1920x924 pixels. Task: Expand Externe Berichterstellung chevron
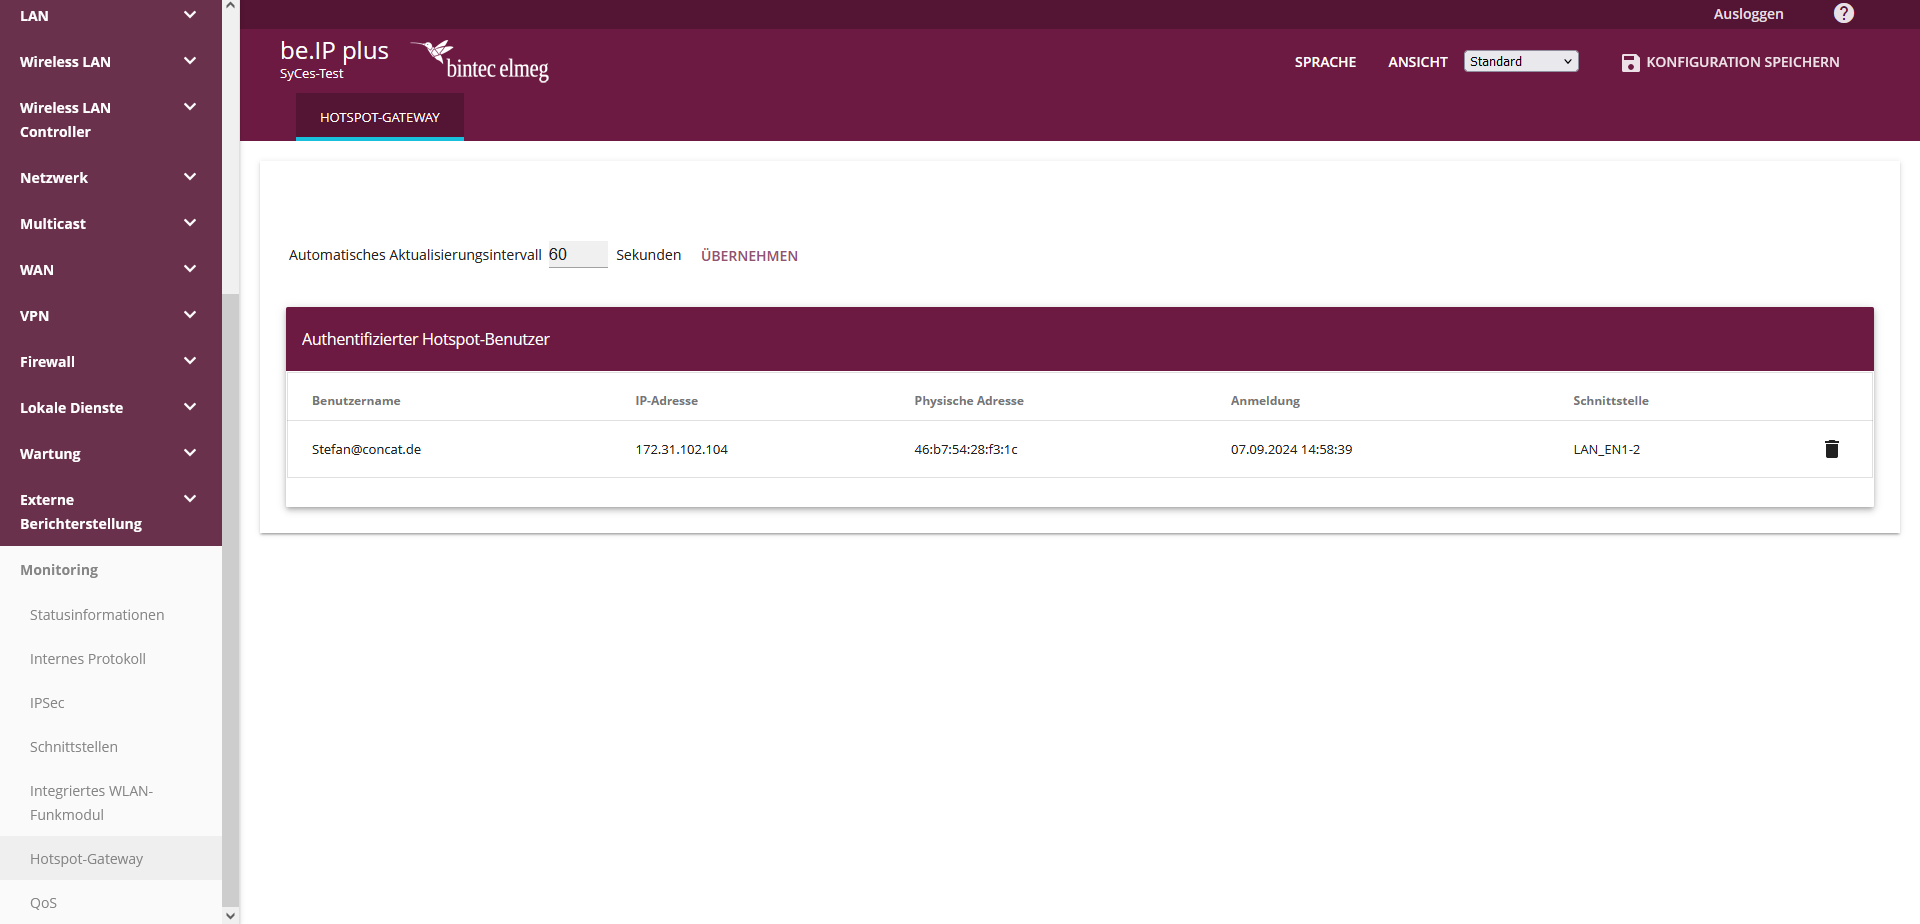pos(190,499)
